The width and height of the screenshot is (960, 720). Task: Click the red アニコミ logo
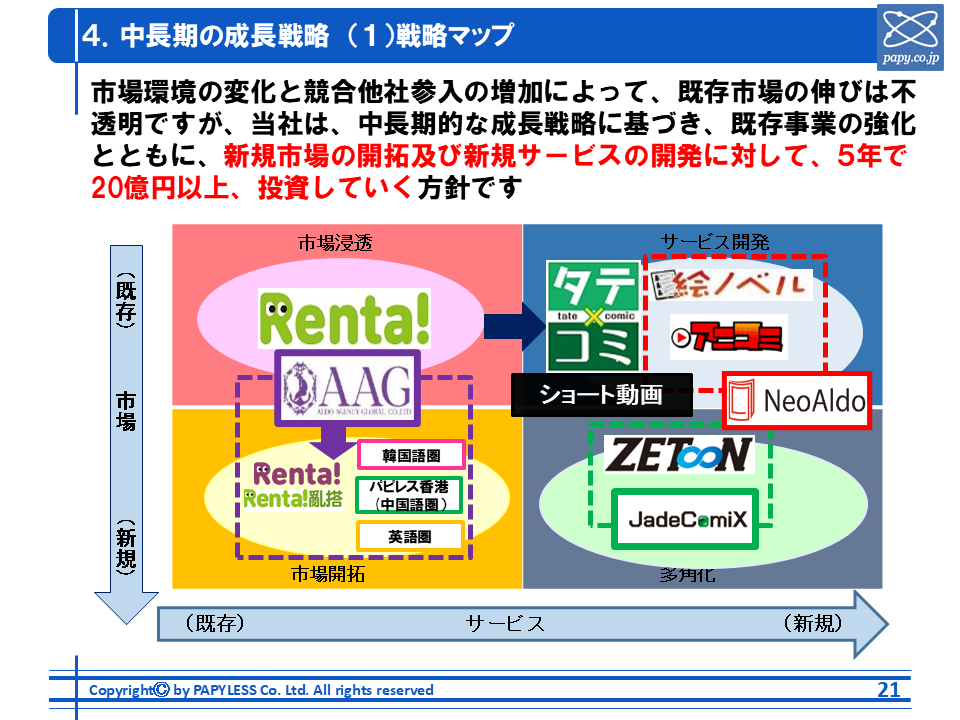728,336
